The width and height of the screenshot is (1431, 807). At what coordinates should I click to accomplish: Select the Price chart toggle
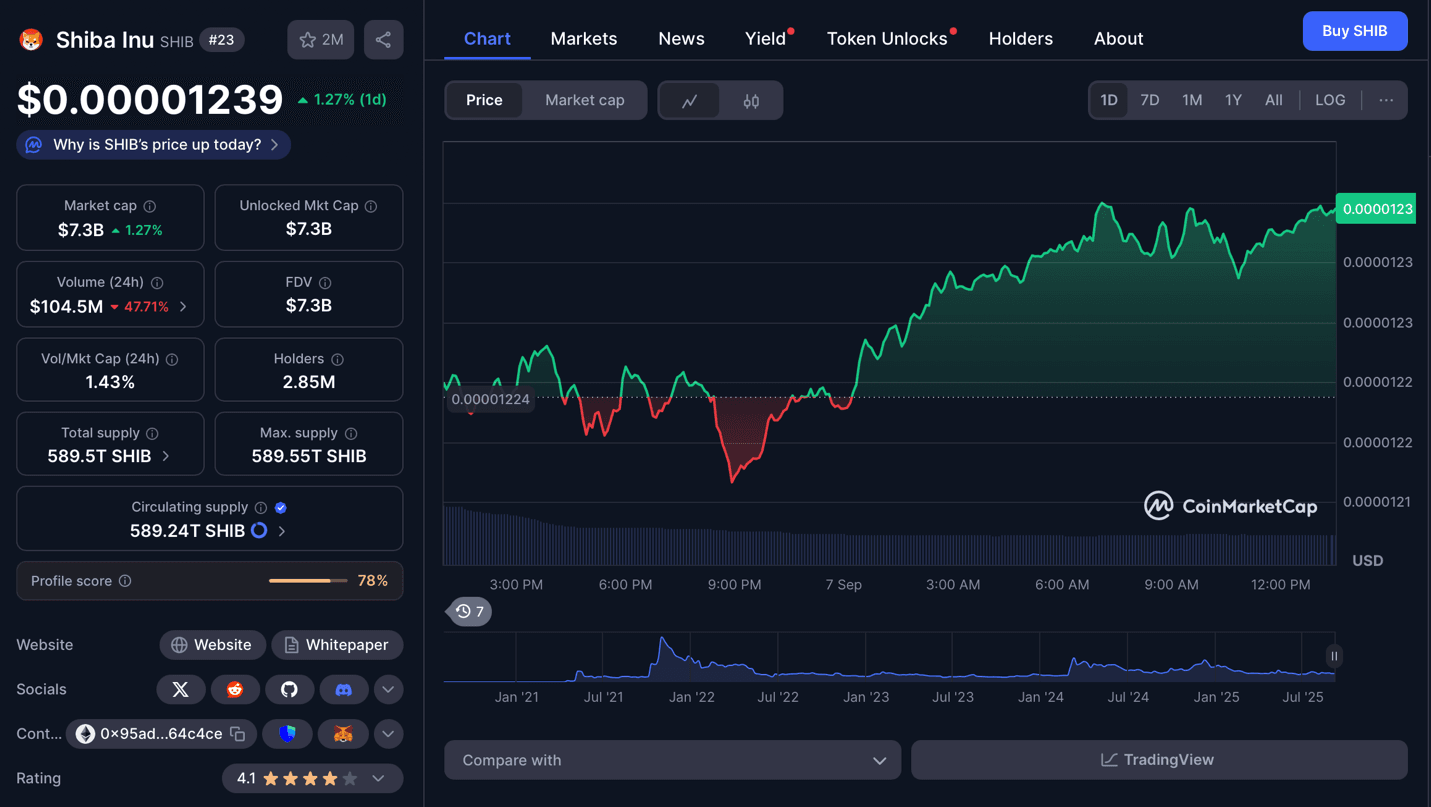point(484,100)
